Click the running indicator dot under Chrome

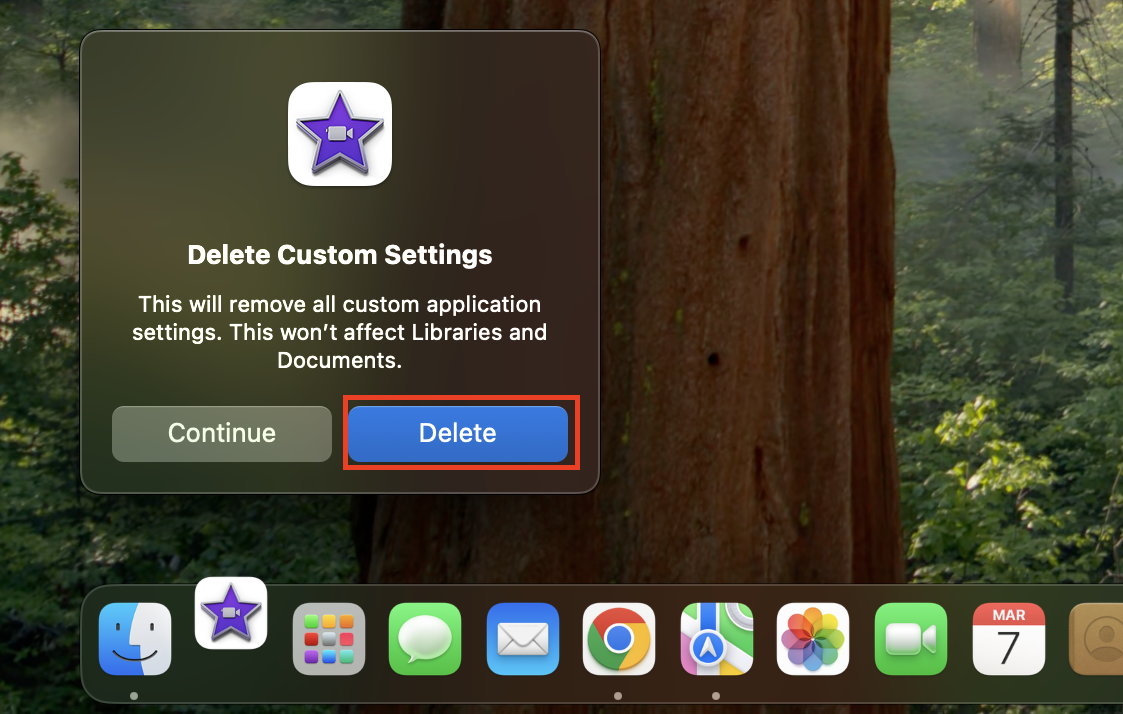point(618,695)
